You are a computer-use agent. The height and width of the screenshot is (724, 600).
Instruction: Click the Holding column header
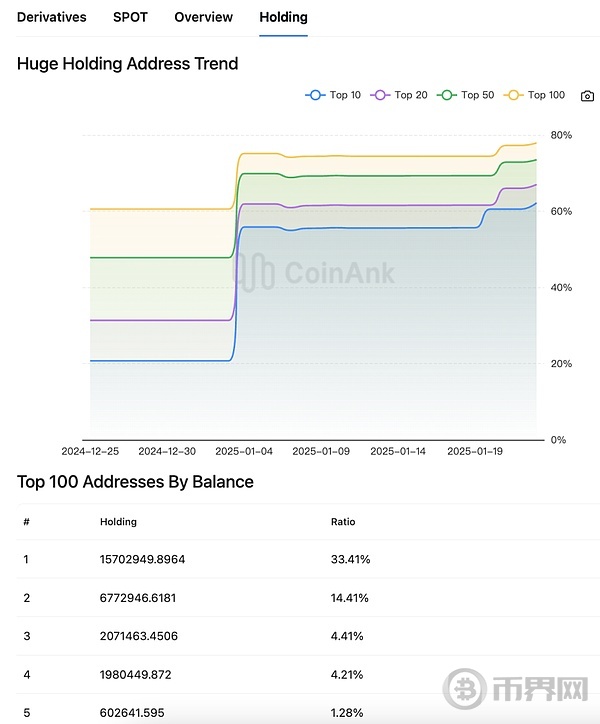coord(118,522)
